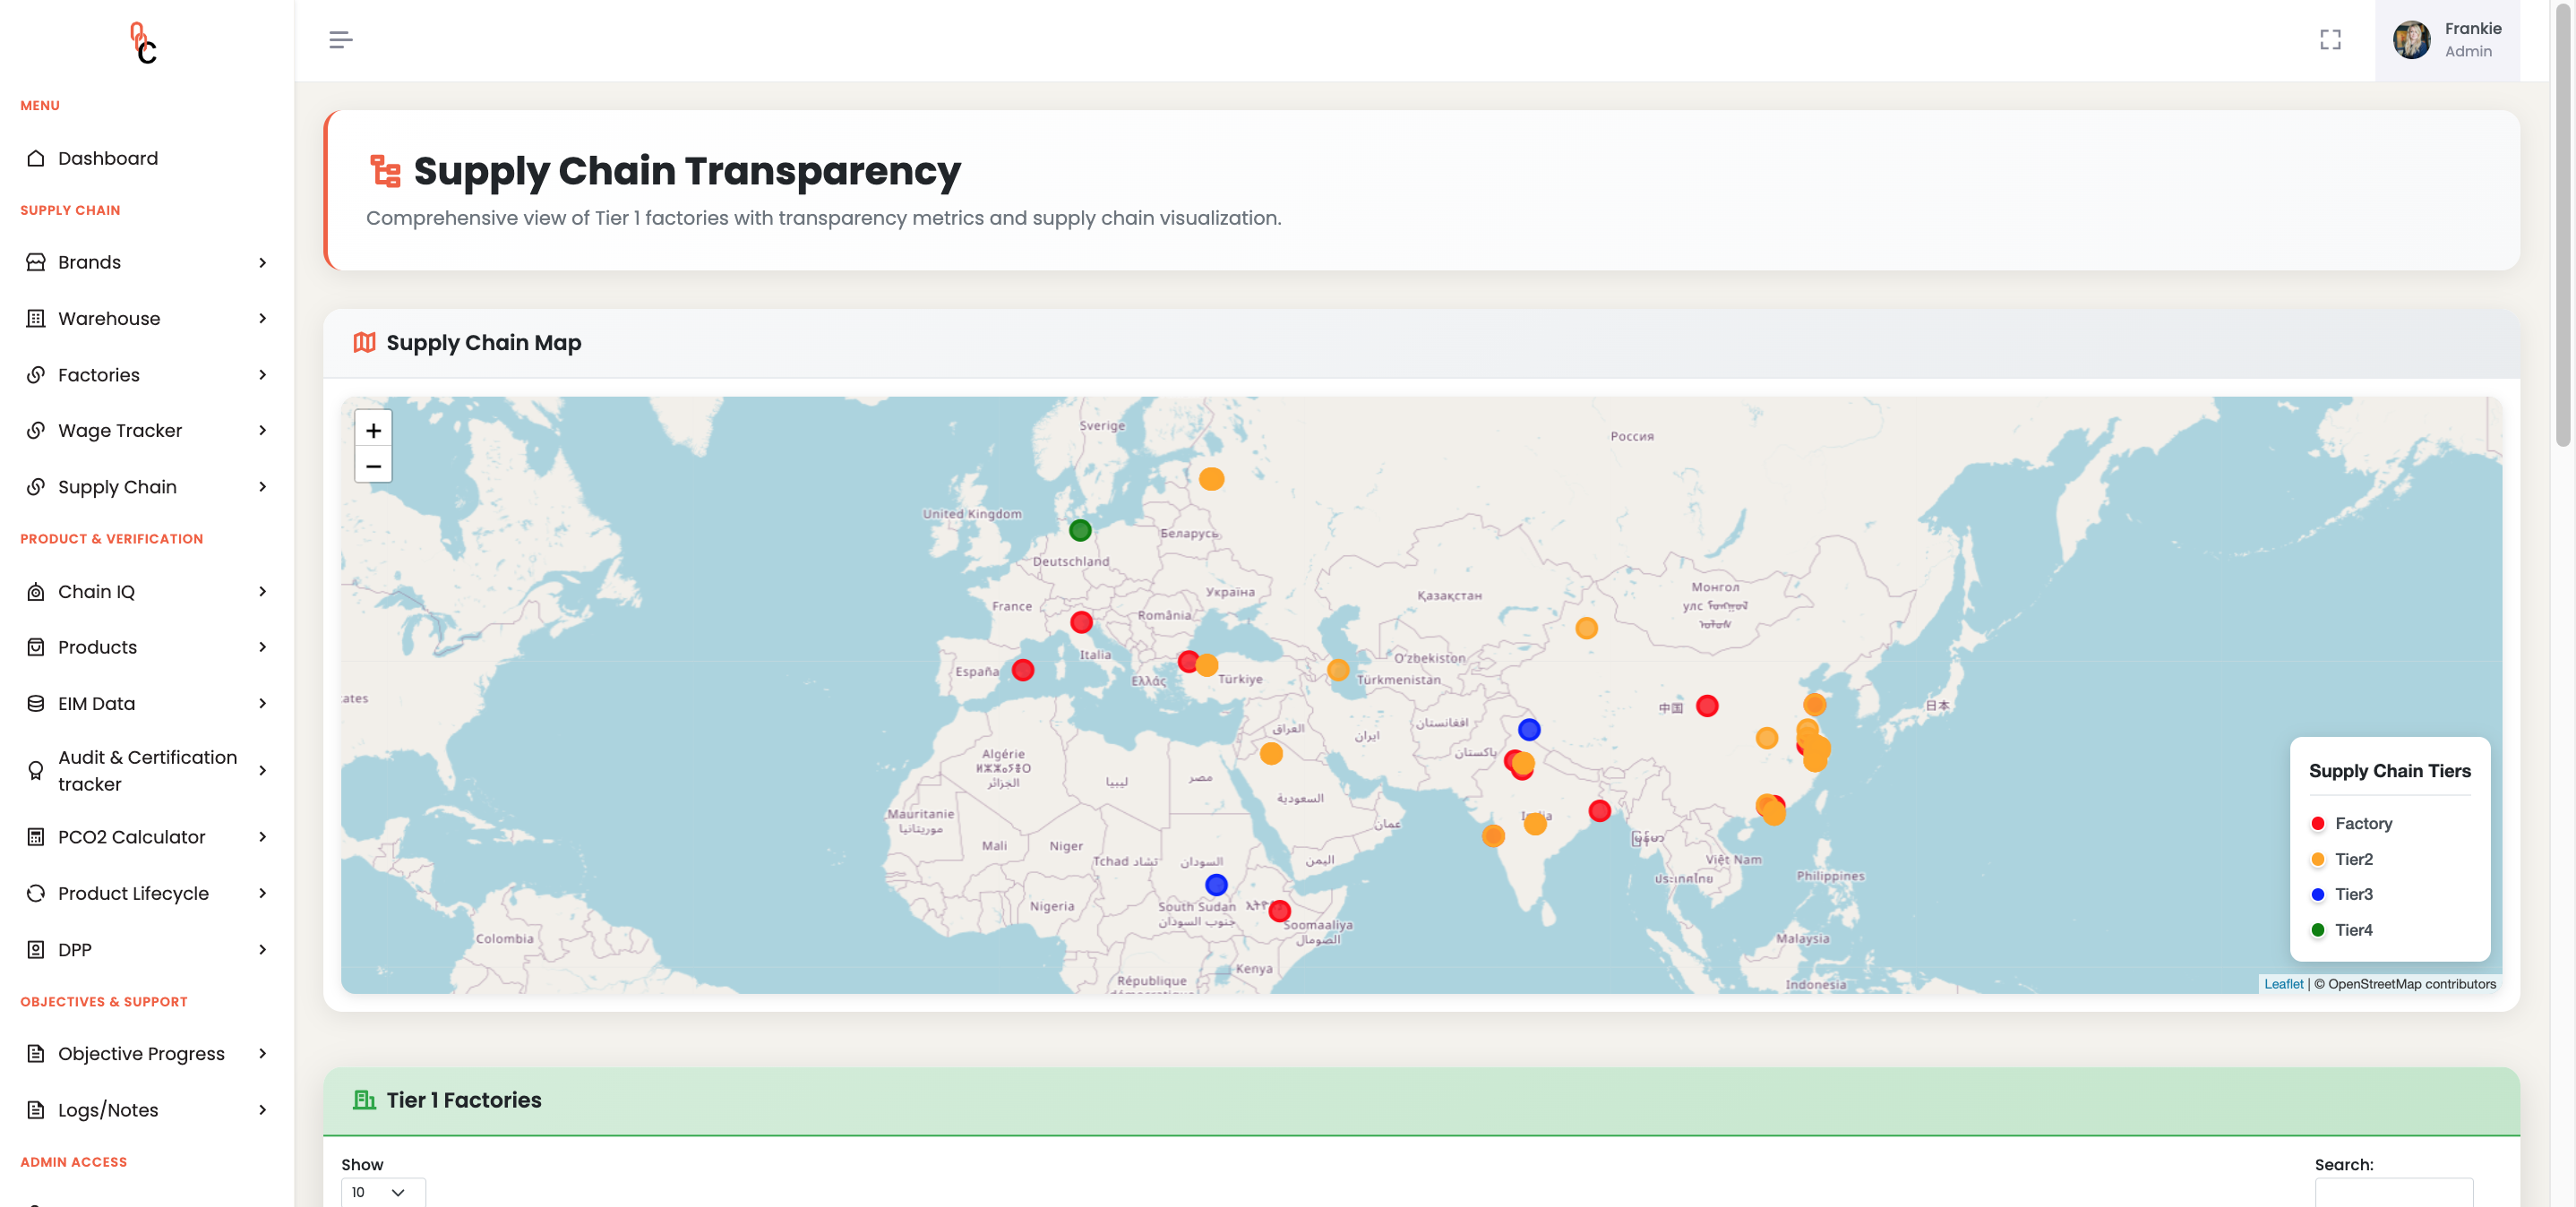2576x1207 pixels.
Task: Open the Frankie Admin profile menu
Action: 2447,40
